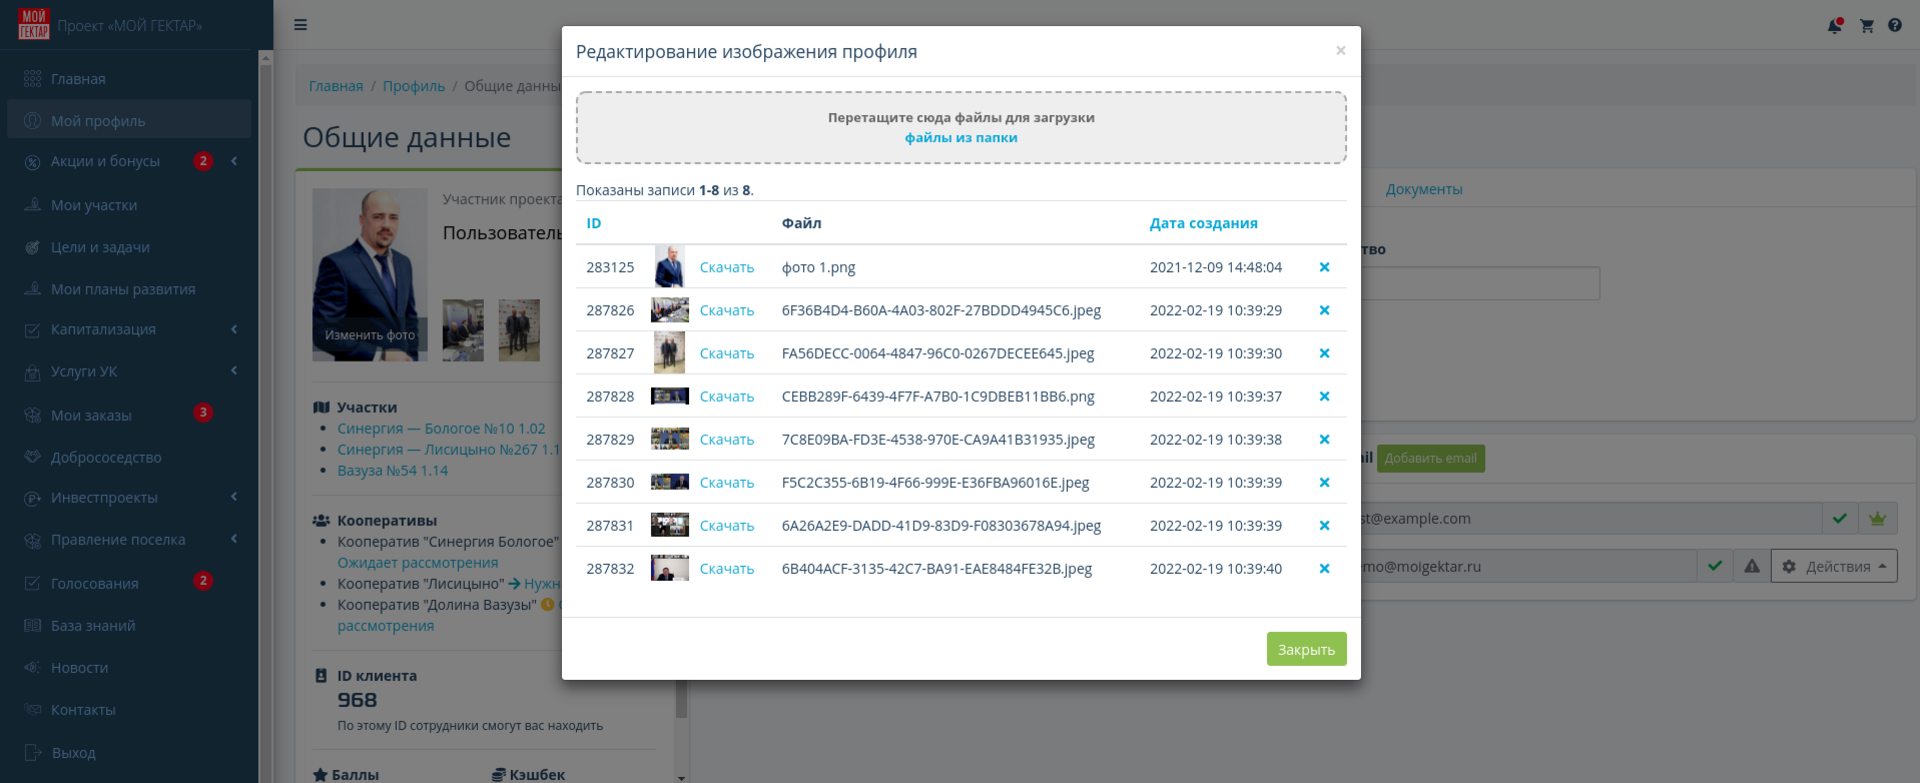Click Закрыть button
Screen dimensions: 1920x783
point(1306,649)
